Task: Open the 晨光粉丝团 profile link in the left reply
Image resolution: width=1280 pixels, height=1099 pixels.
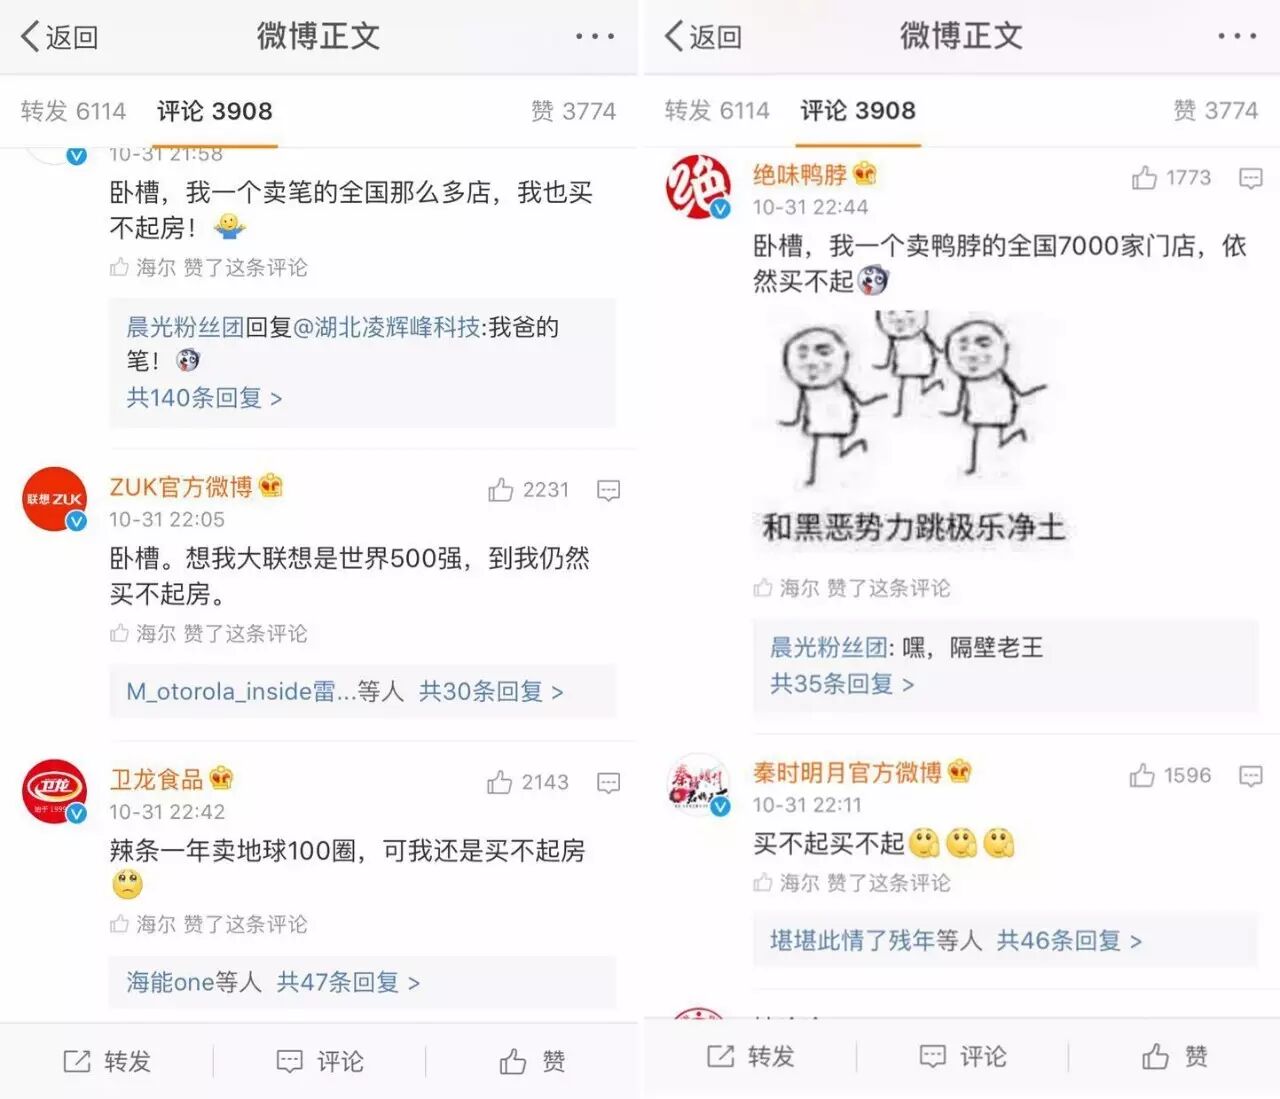Action: click(185, 327)
